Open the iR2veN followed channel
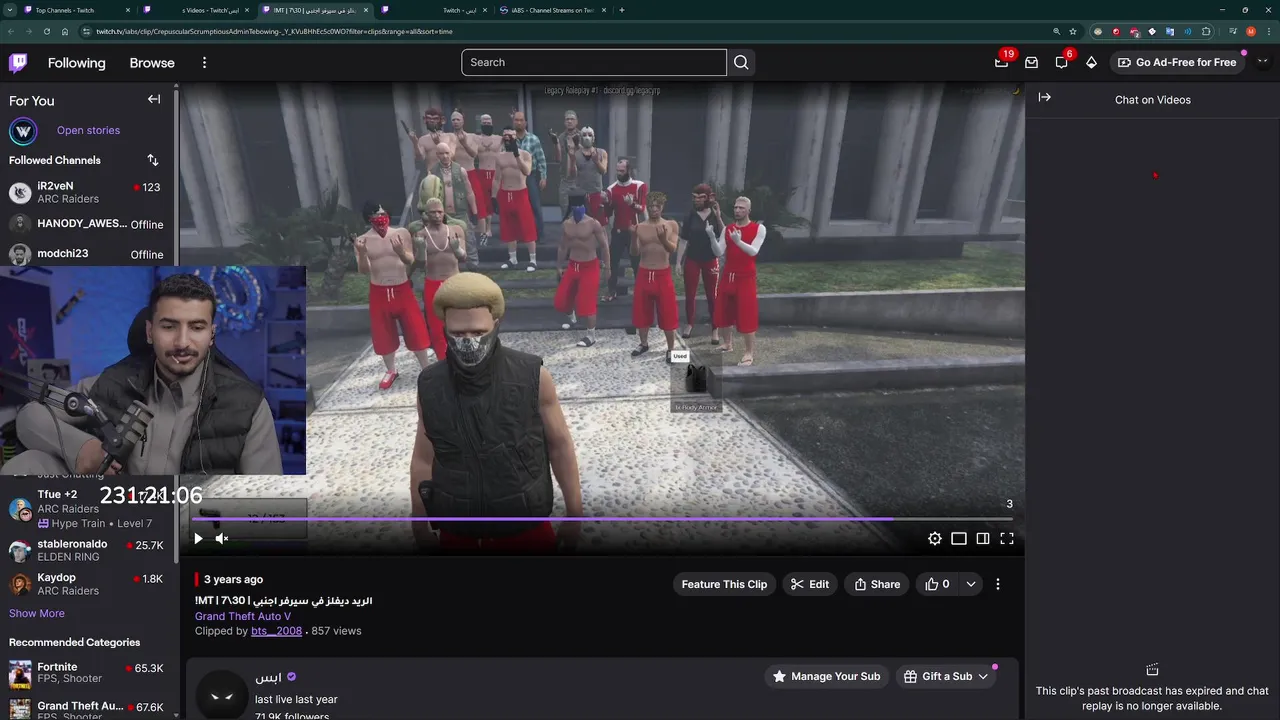The image size is (1280, 720). 88,192
